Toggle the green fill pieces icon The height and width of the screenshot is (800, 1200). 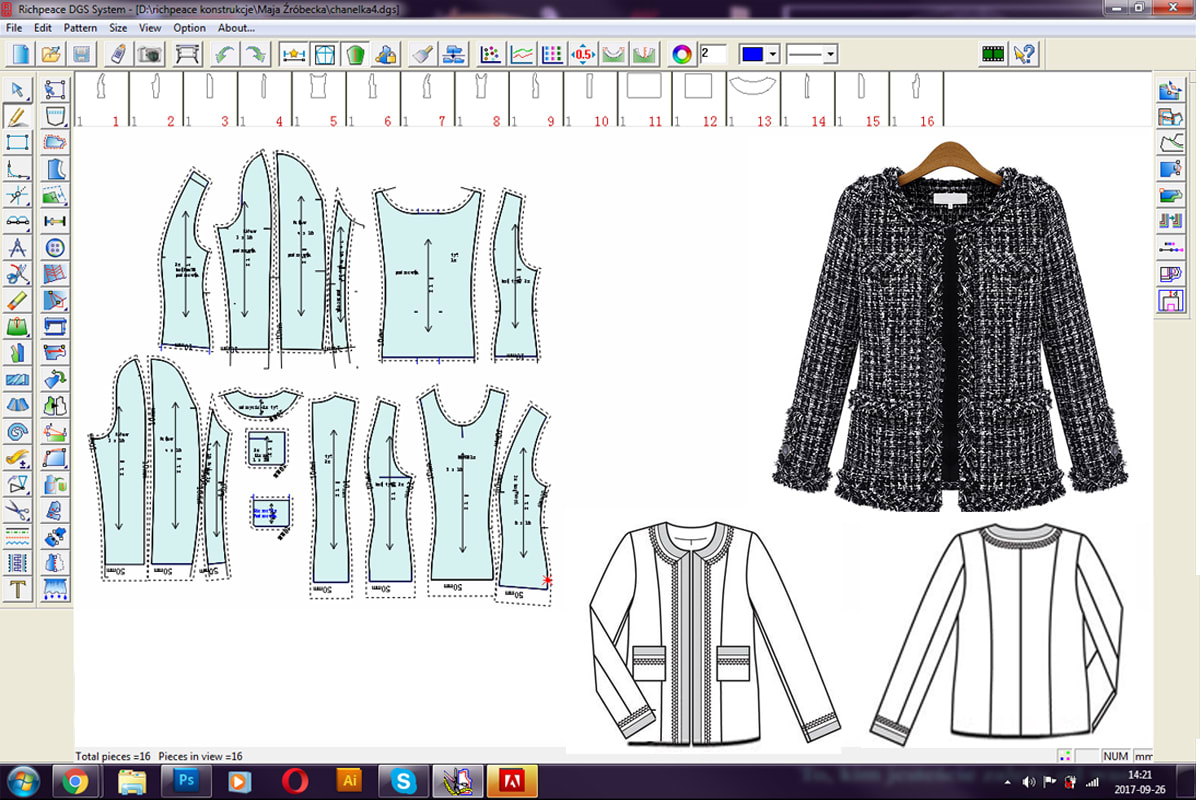pyautogui.click(x=355, y=54)
